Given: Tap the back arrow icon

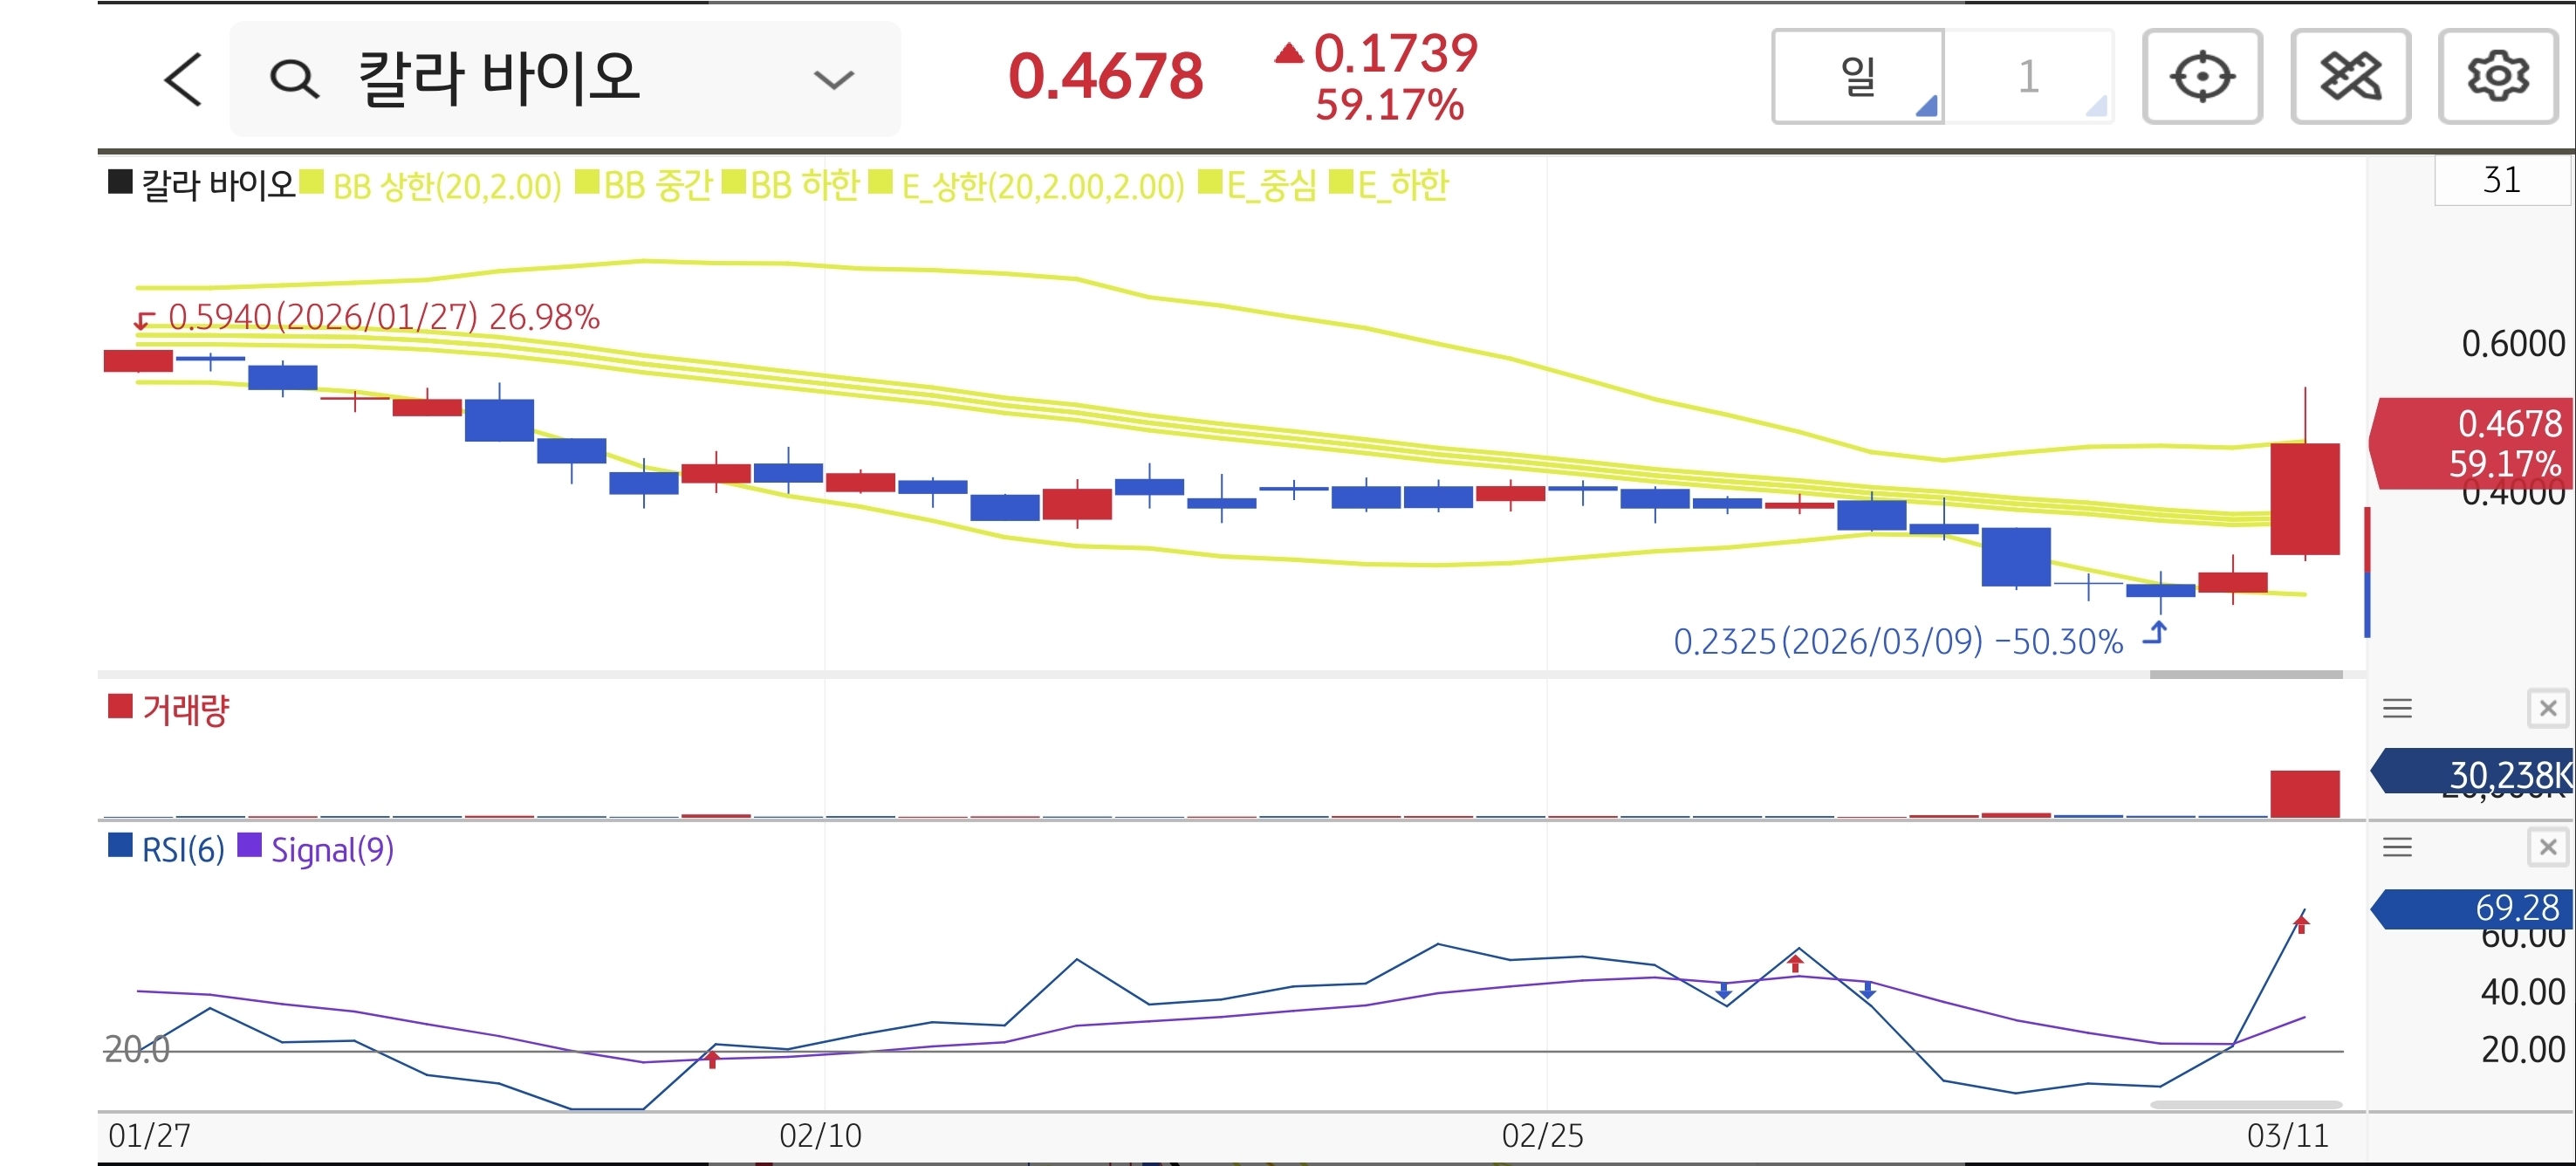Looking at the screenshot, I should 183,79.
